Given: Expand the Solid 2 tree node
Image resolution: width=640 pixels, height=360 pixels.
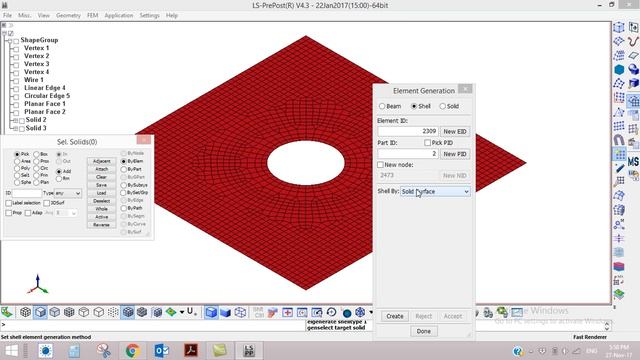Looking at the screenshot, I should [16, 120].
